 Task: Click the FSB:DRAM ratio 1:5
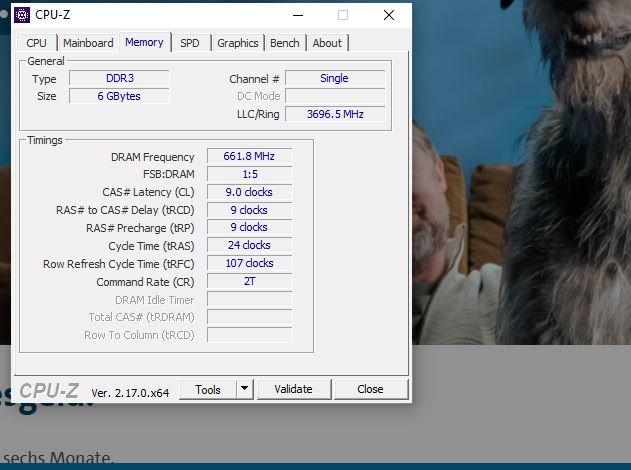click(250, 174)
